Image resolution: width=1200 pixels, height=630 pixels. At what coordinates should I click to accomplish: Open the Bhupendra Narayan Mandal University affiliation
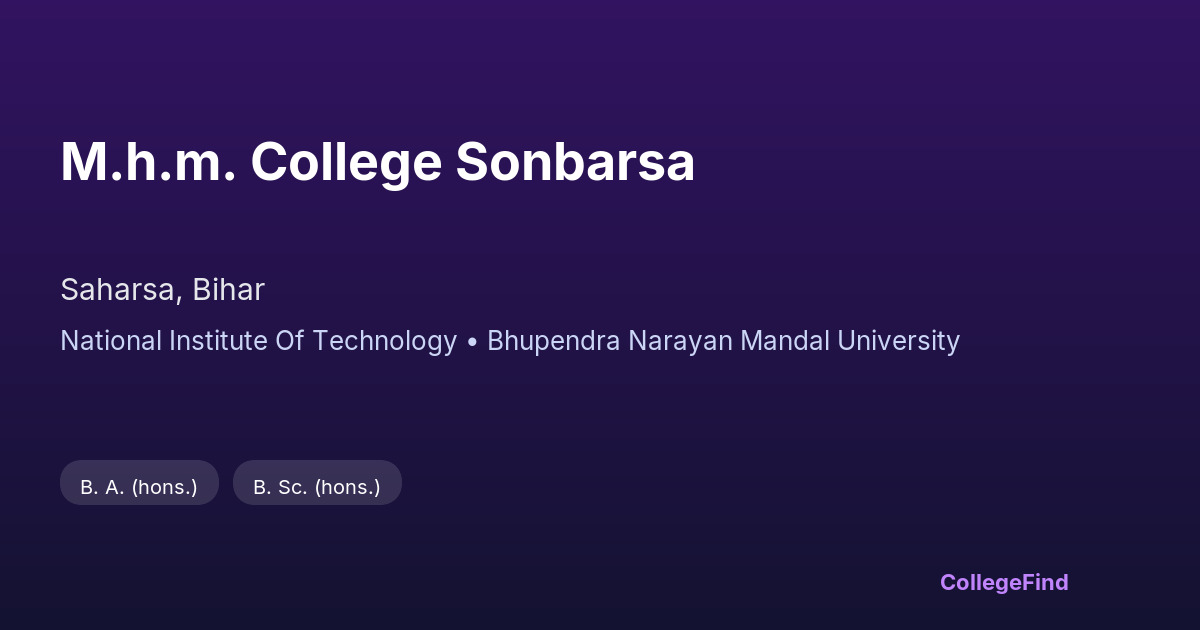723,341
